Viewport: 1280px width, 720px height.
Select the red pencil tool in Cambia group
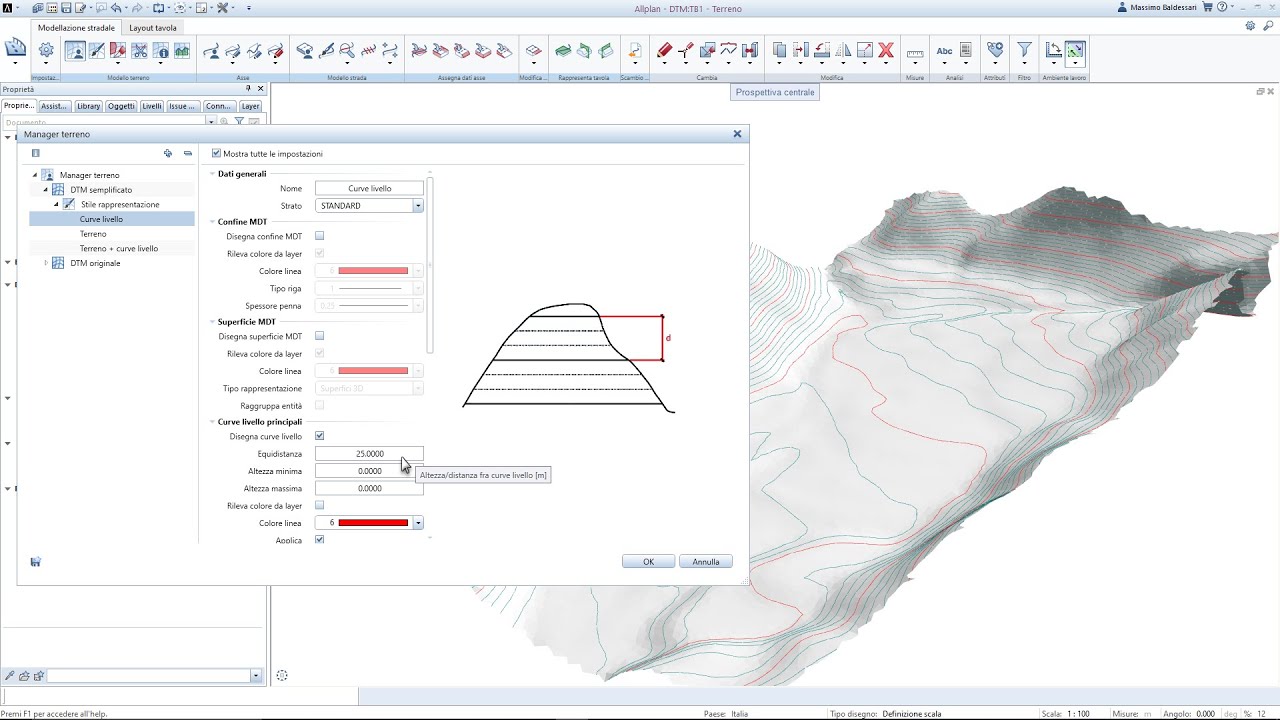point(664,51)
